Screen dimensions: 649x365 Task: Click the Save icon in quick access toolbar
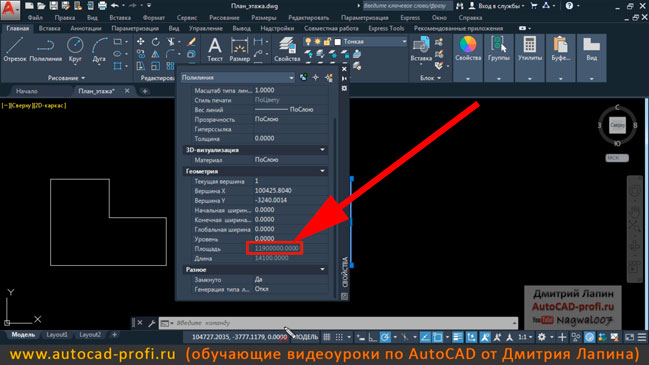(53, 6)
